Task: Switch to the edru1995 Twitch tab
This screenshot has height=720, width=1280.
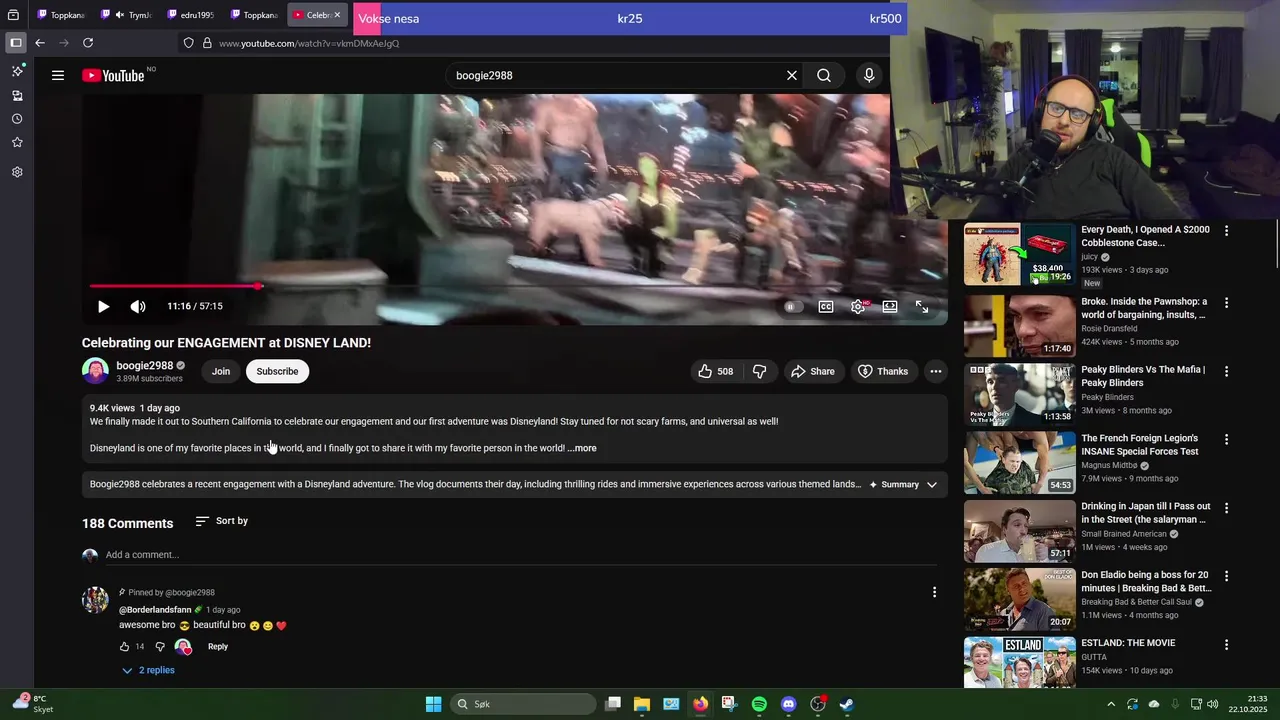Action: coord(191,15)
